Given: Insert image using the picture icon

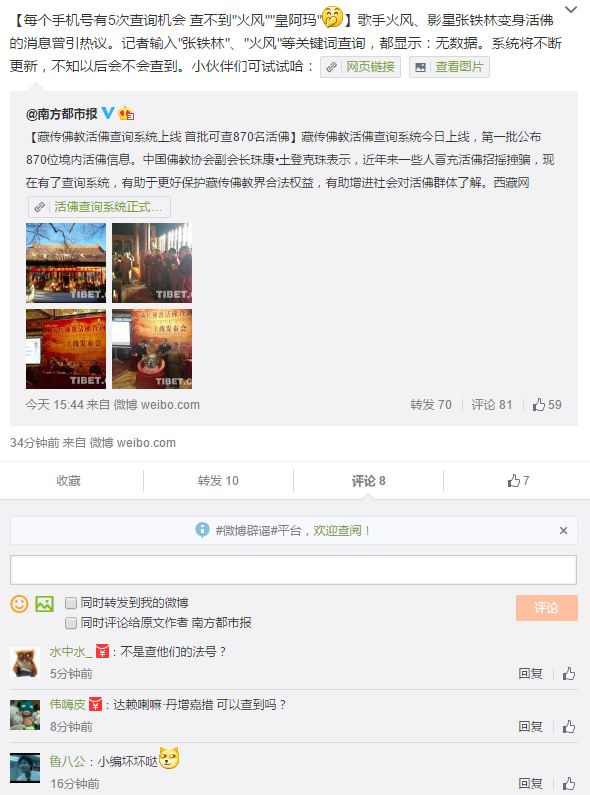Looking at the screenshot, I should click(x=45, y=604).
